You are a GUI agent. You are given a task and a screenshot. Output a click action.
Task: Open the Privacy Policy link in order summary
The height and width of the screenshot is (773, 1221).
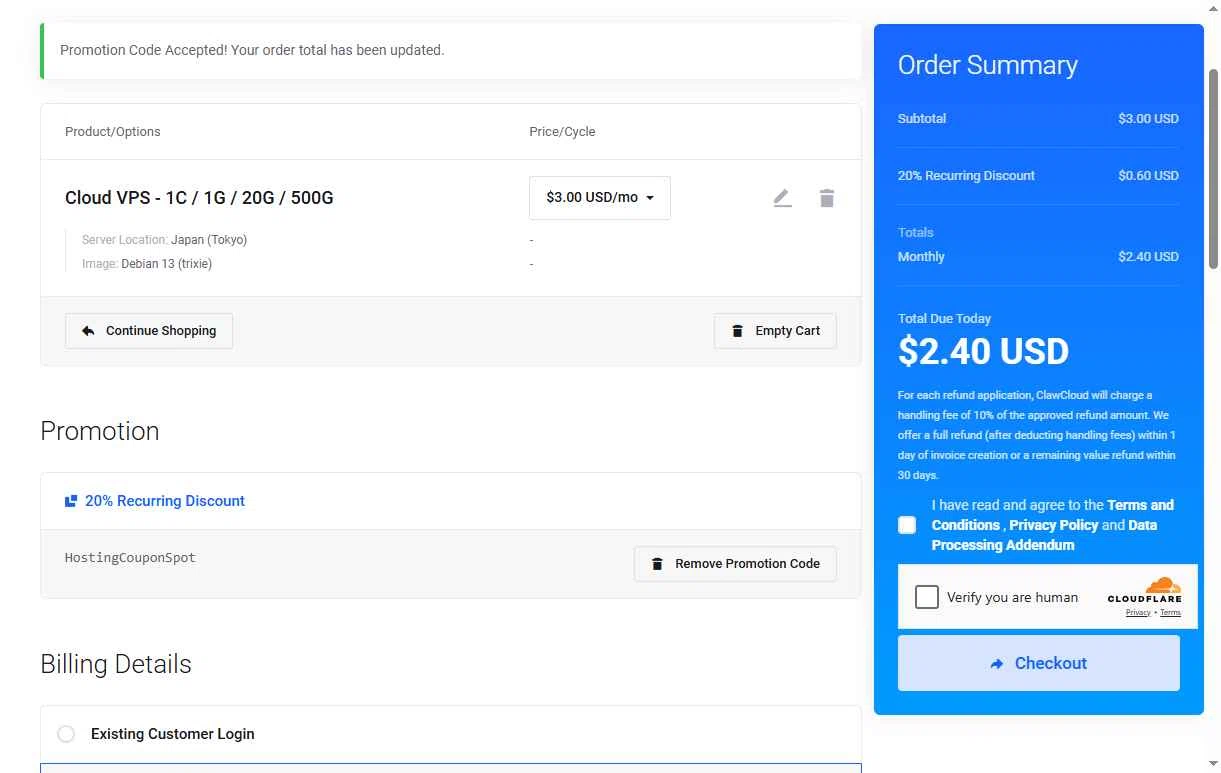[1053, 525]
